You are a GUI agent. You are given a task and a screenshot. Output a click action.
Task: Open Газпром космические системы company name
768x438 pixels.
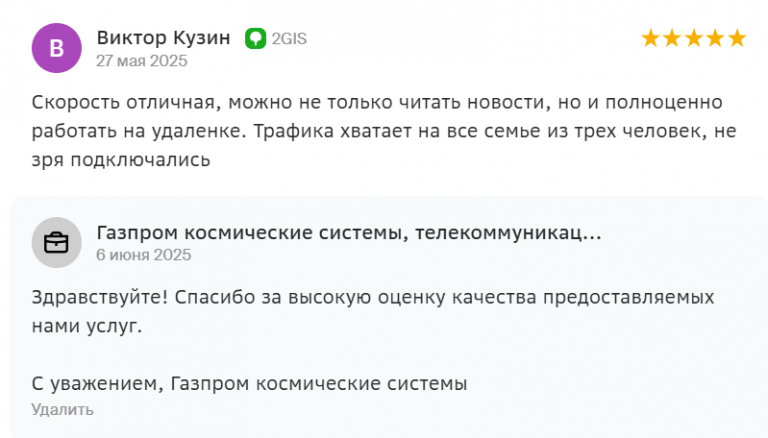click(x=349, y=233)
